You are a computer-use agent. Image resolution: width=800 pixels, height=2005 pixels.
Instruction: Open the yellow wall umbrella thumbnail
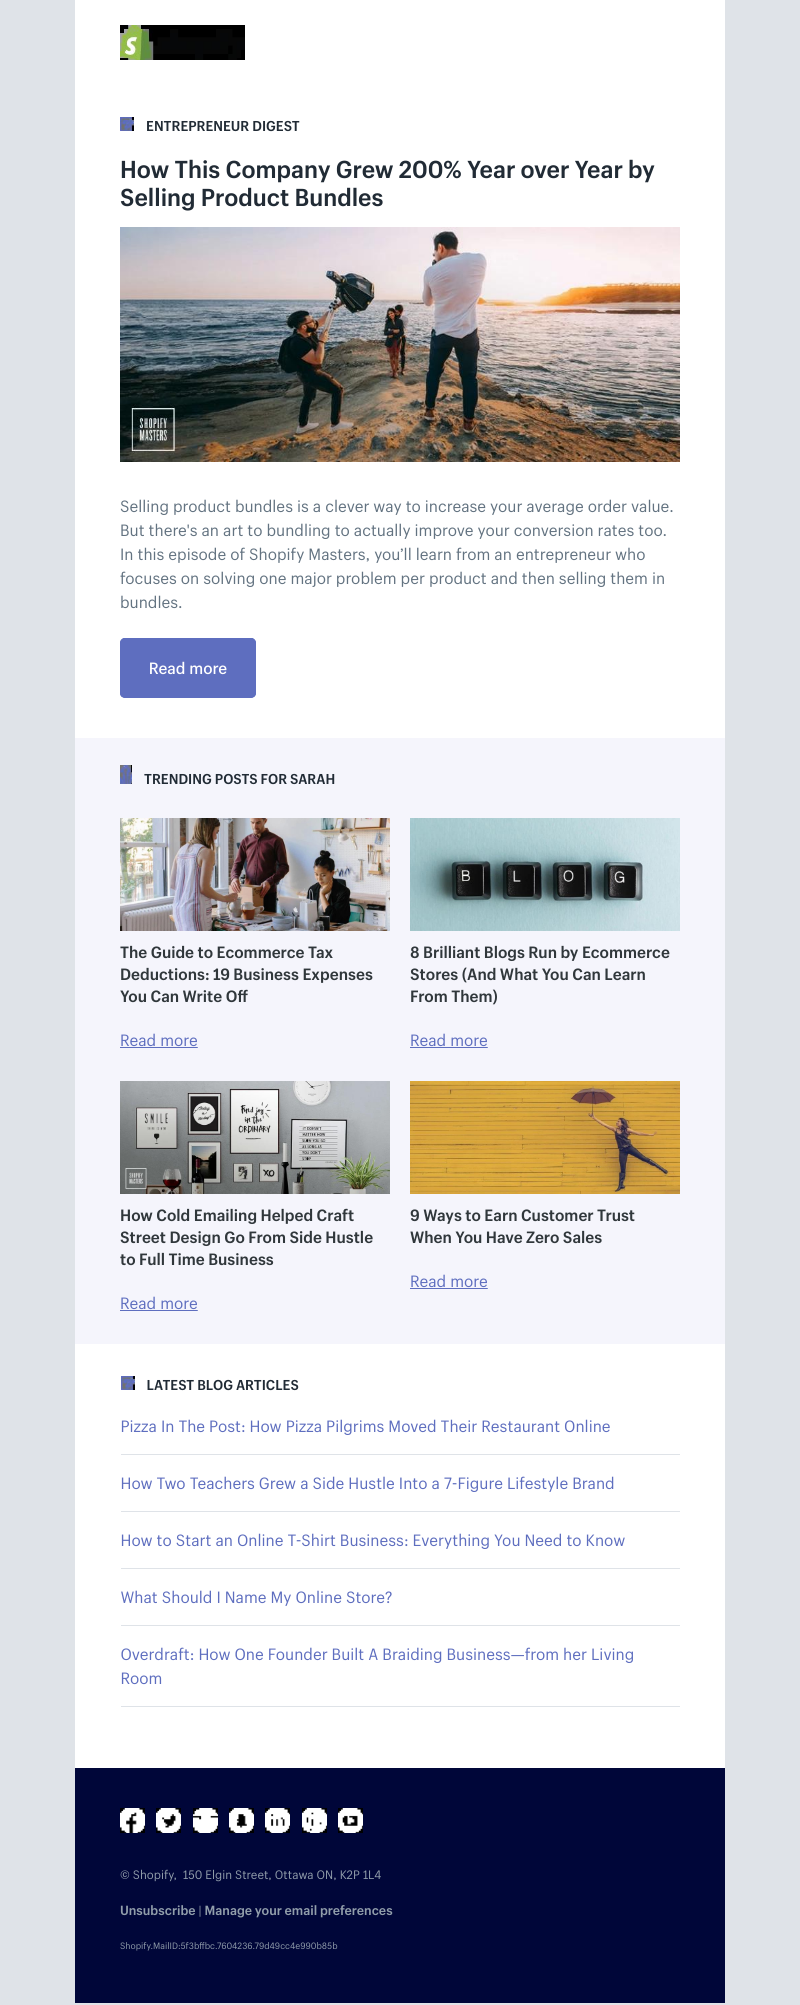point(545,1137)
